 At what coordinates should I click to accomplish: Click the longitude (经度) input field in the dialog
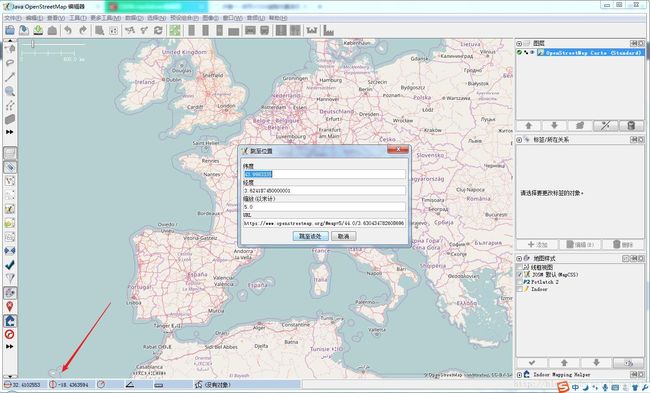click(x=324, y=191)
